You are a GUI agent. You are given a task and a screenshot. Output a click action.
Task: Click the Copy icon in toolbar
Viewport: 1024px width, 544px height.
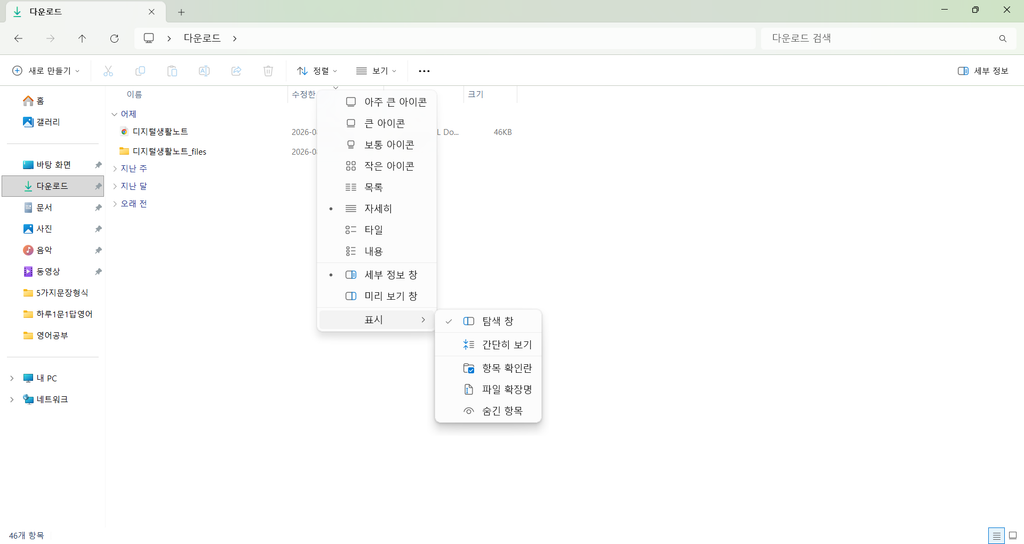pos(140,71)
